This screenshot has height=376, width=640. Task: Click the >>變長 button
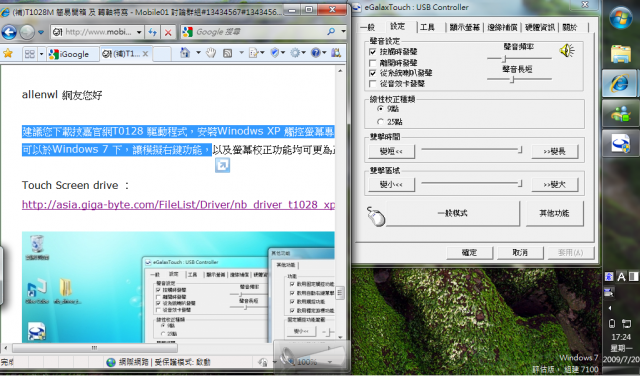pos(554,151)
